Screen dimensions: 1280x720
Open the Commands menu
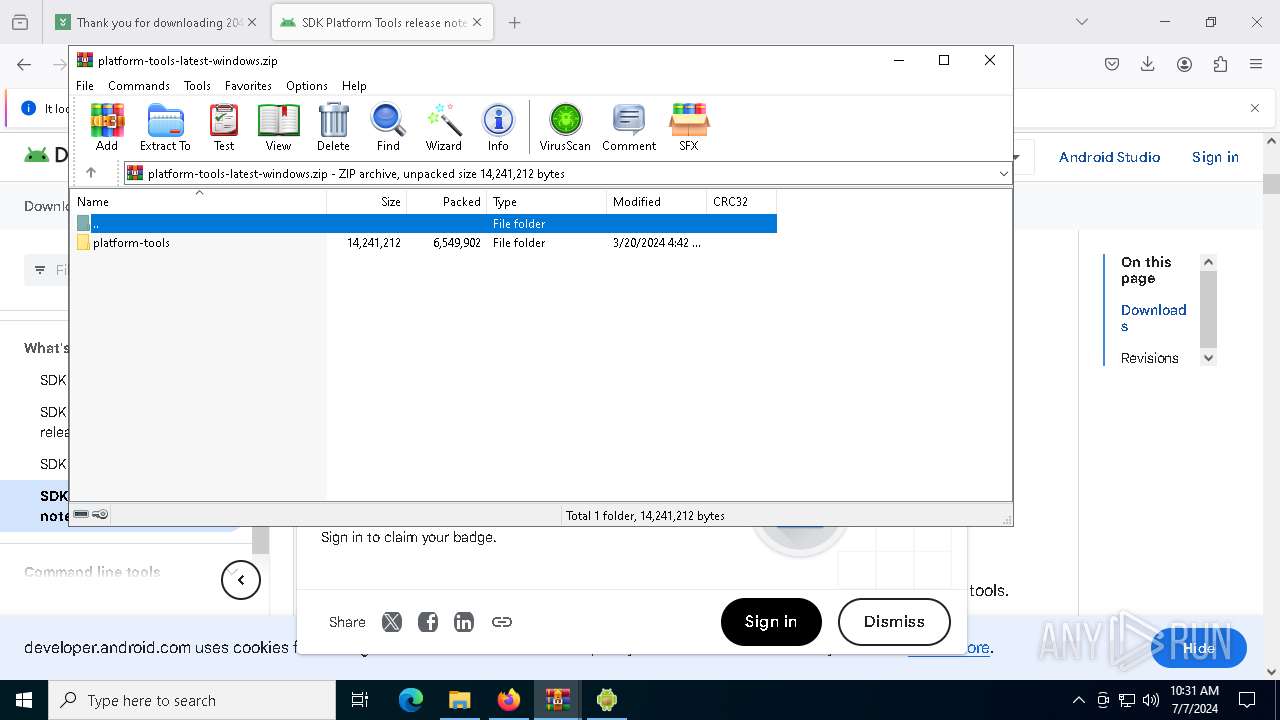pos(139,86)
